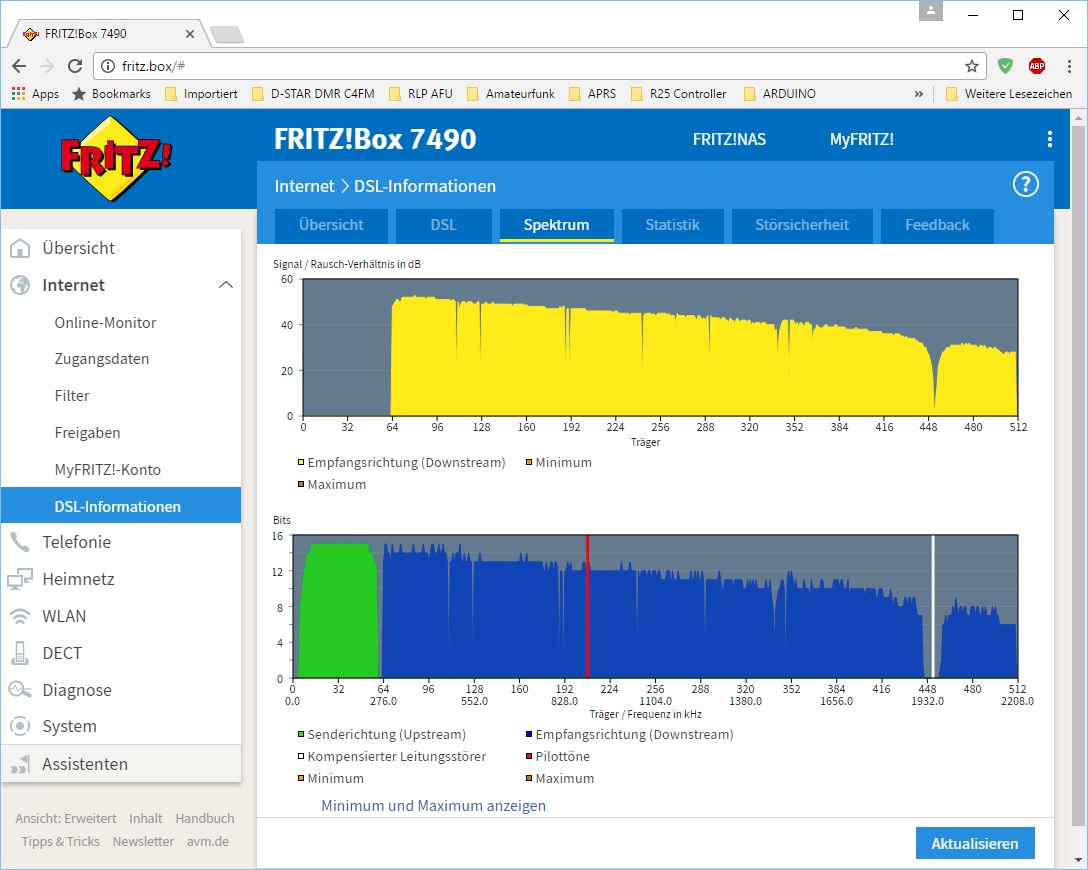Click the WLAN wifi icon
1088x870 pixels.
(20, 616)
